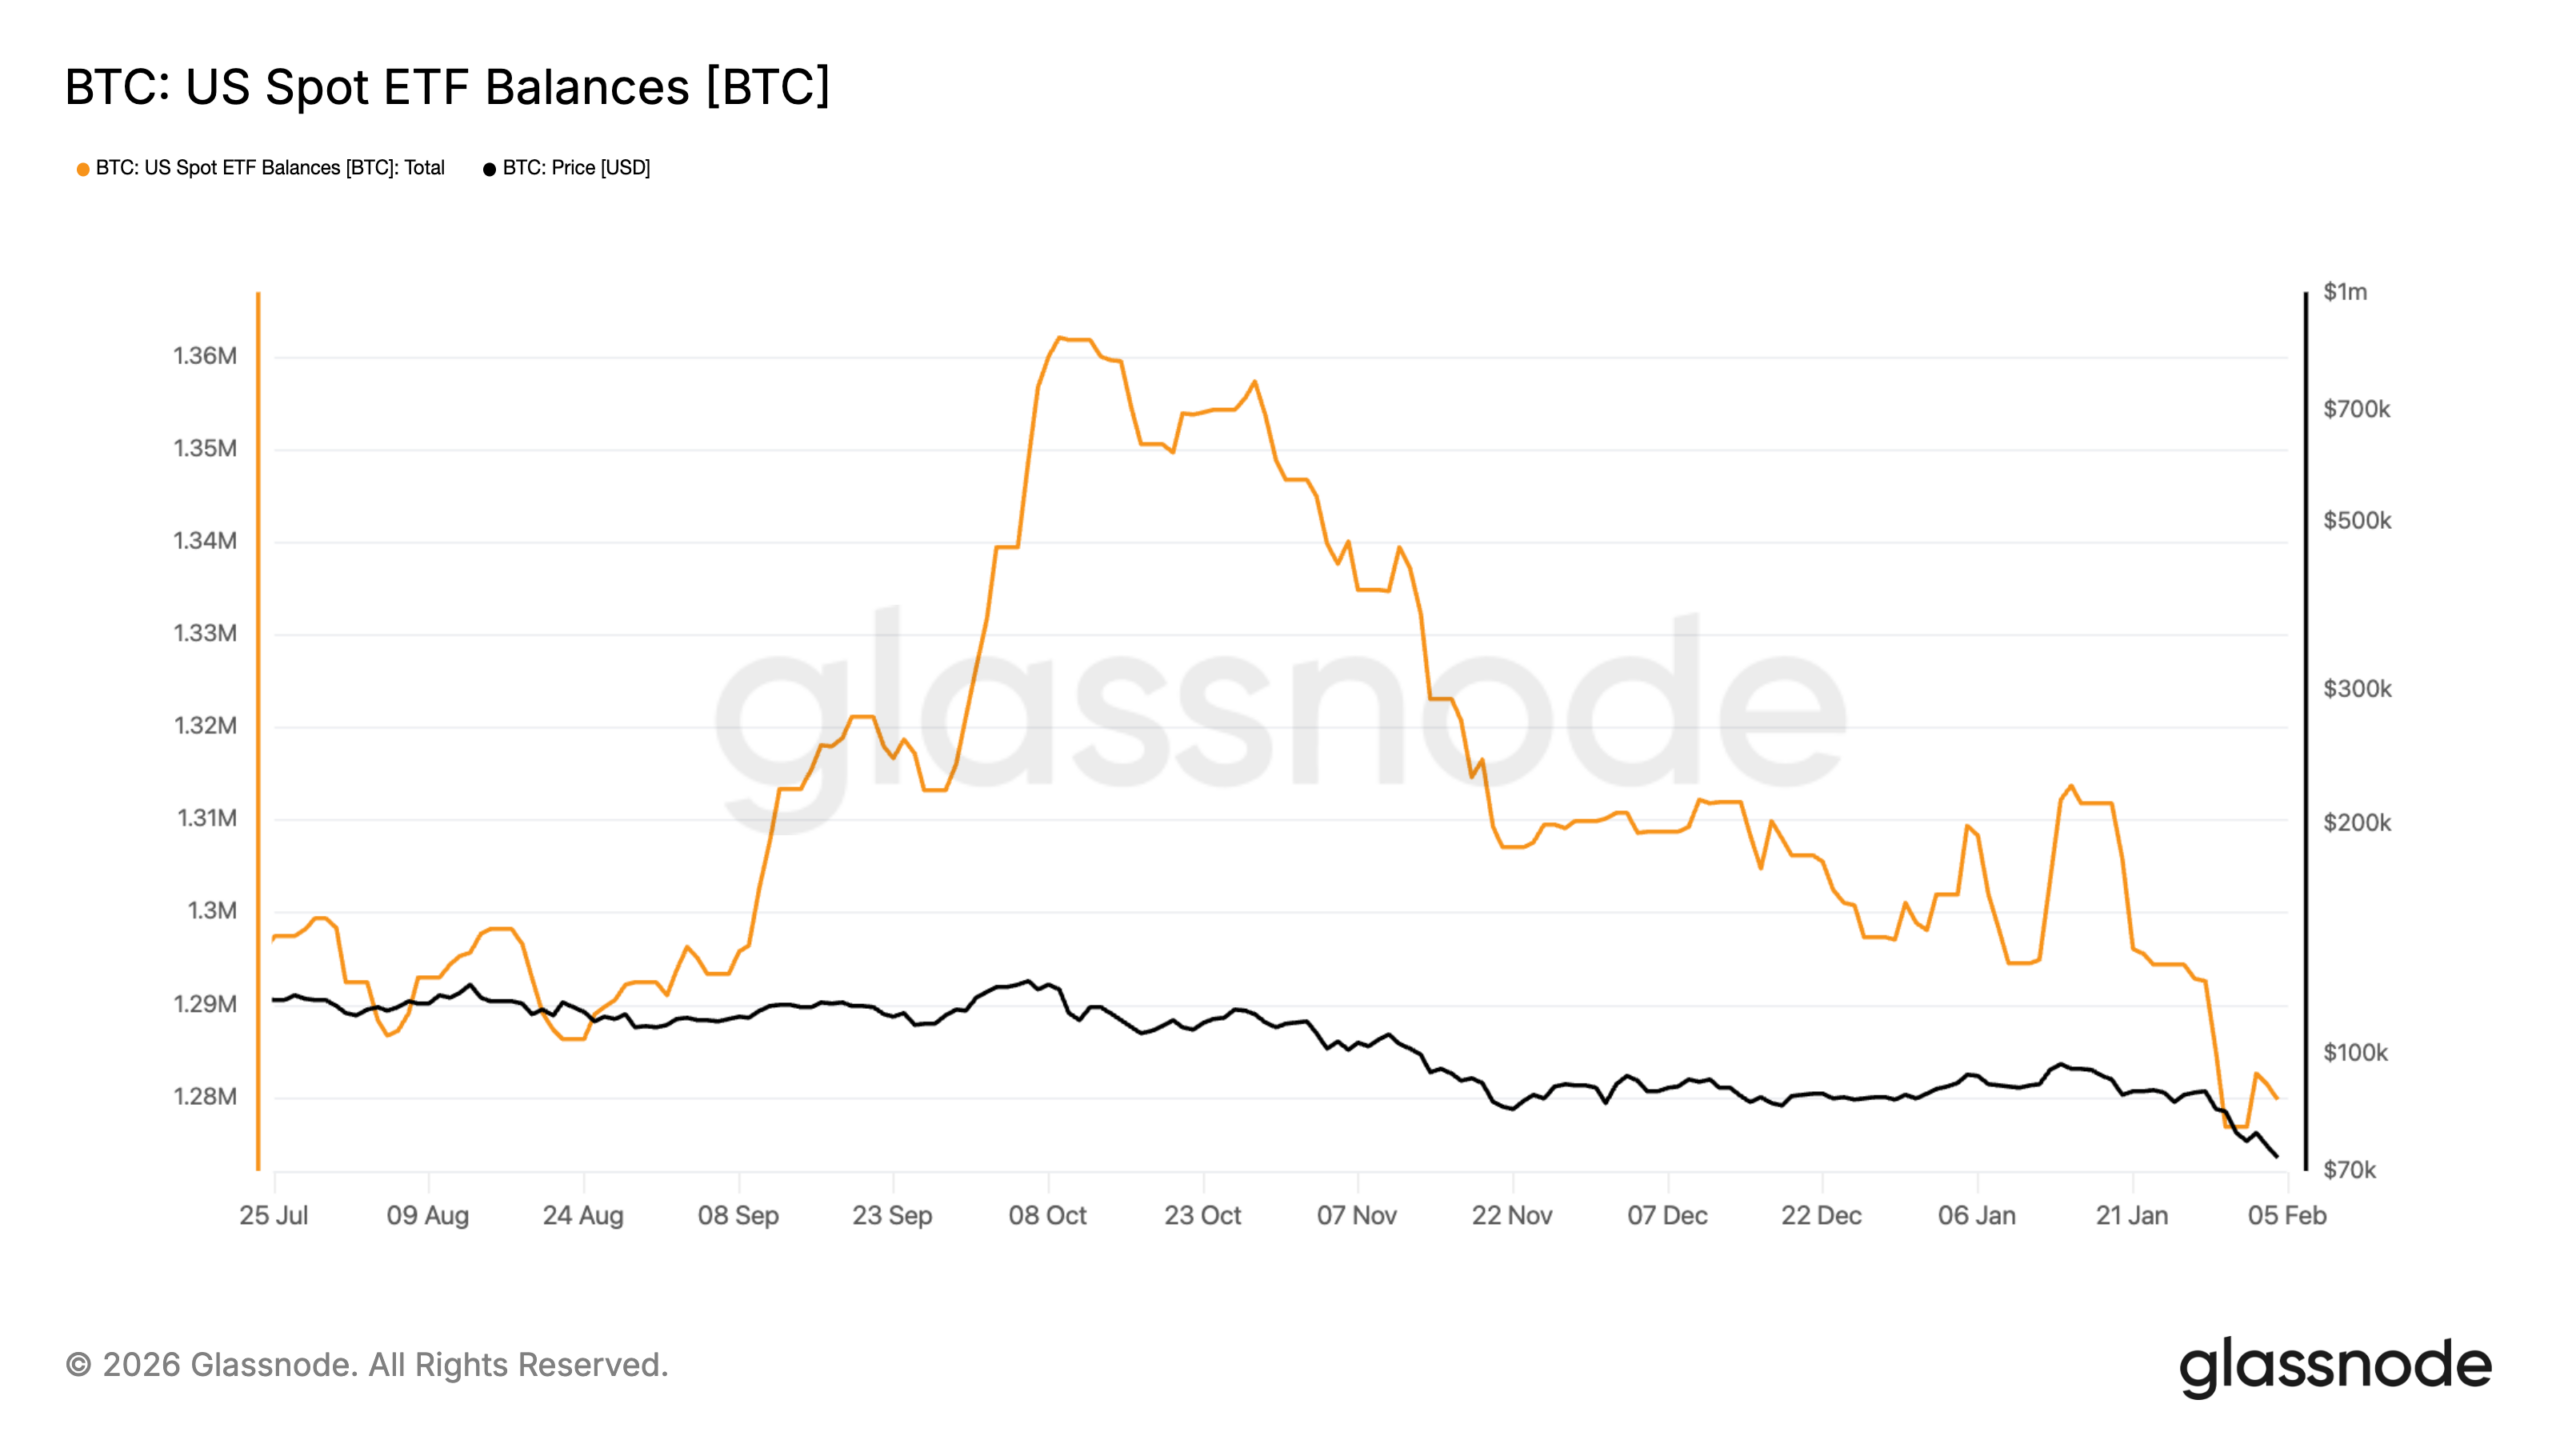2560x1440 pixels.
Task: Click the '1.36M' left axis label
Action: point(205,356)
